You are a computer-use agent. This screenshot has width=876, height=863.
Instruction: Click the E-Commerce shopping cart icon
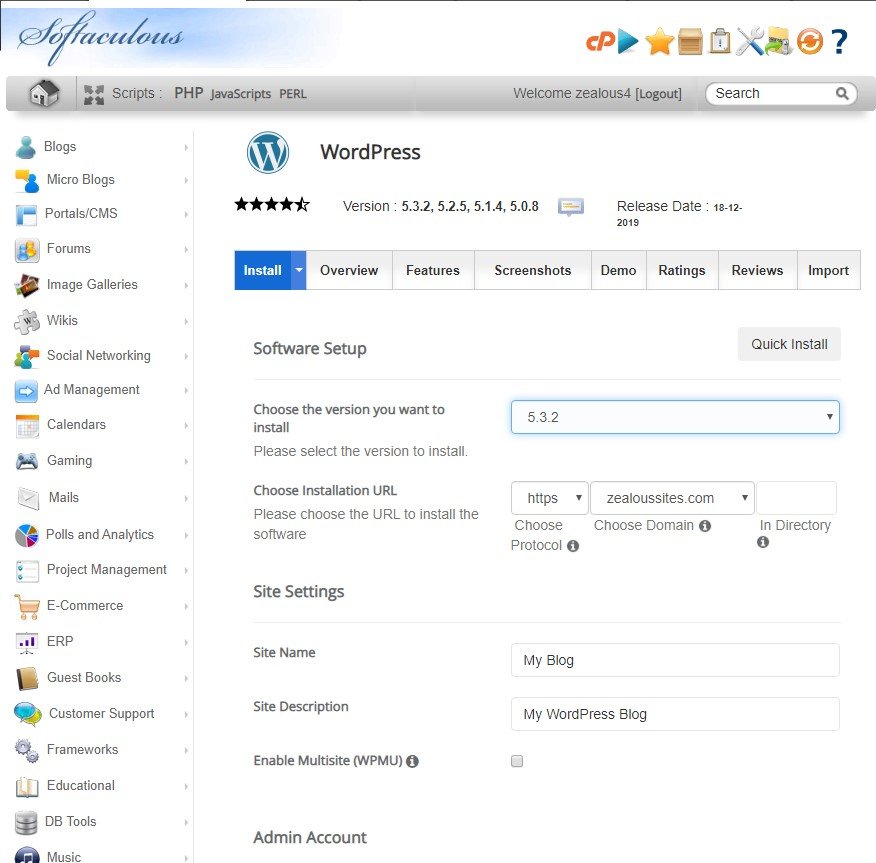[27, 607]
